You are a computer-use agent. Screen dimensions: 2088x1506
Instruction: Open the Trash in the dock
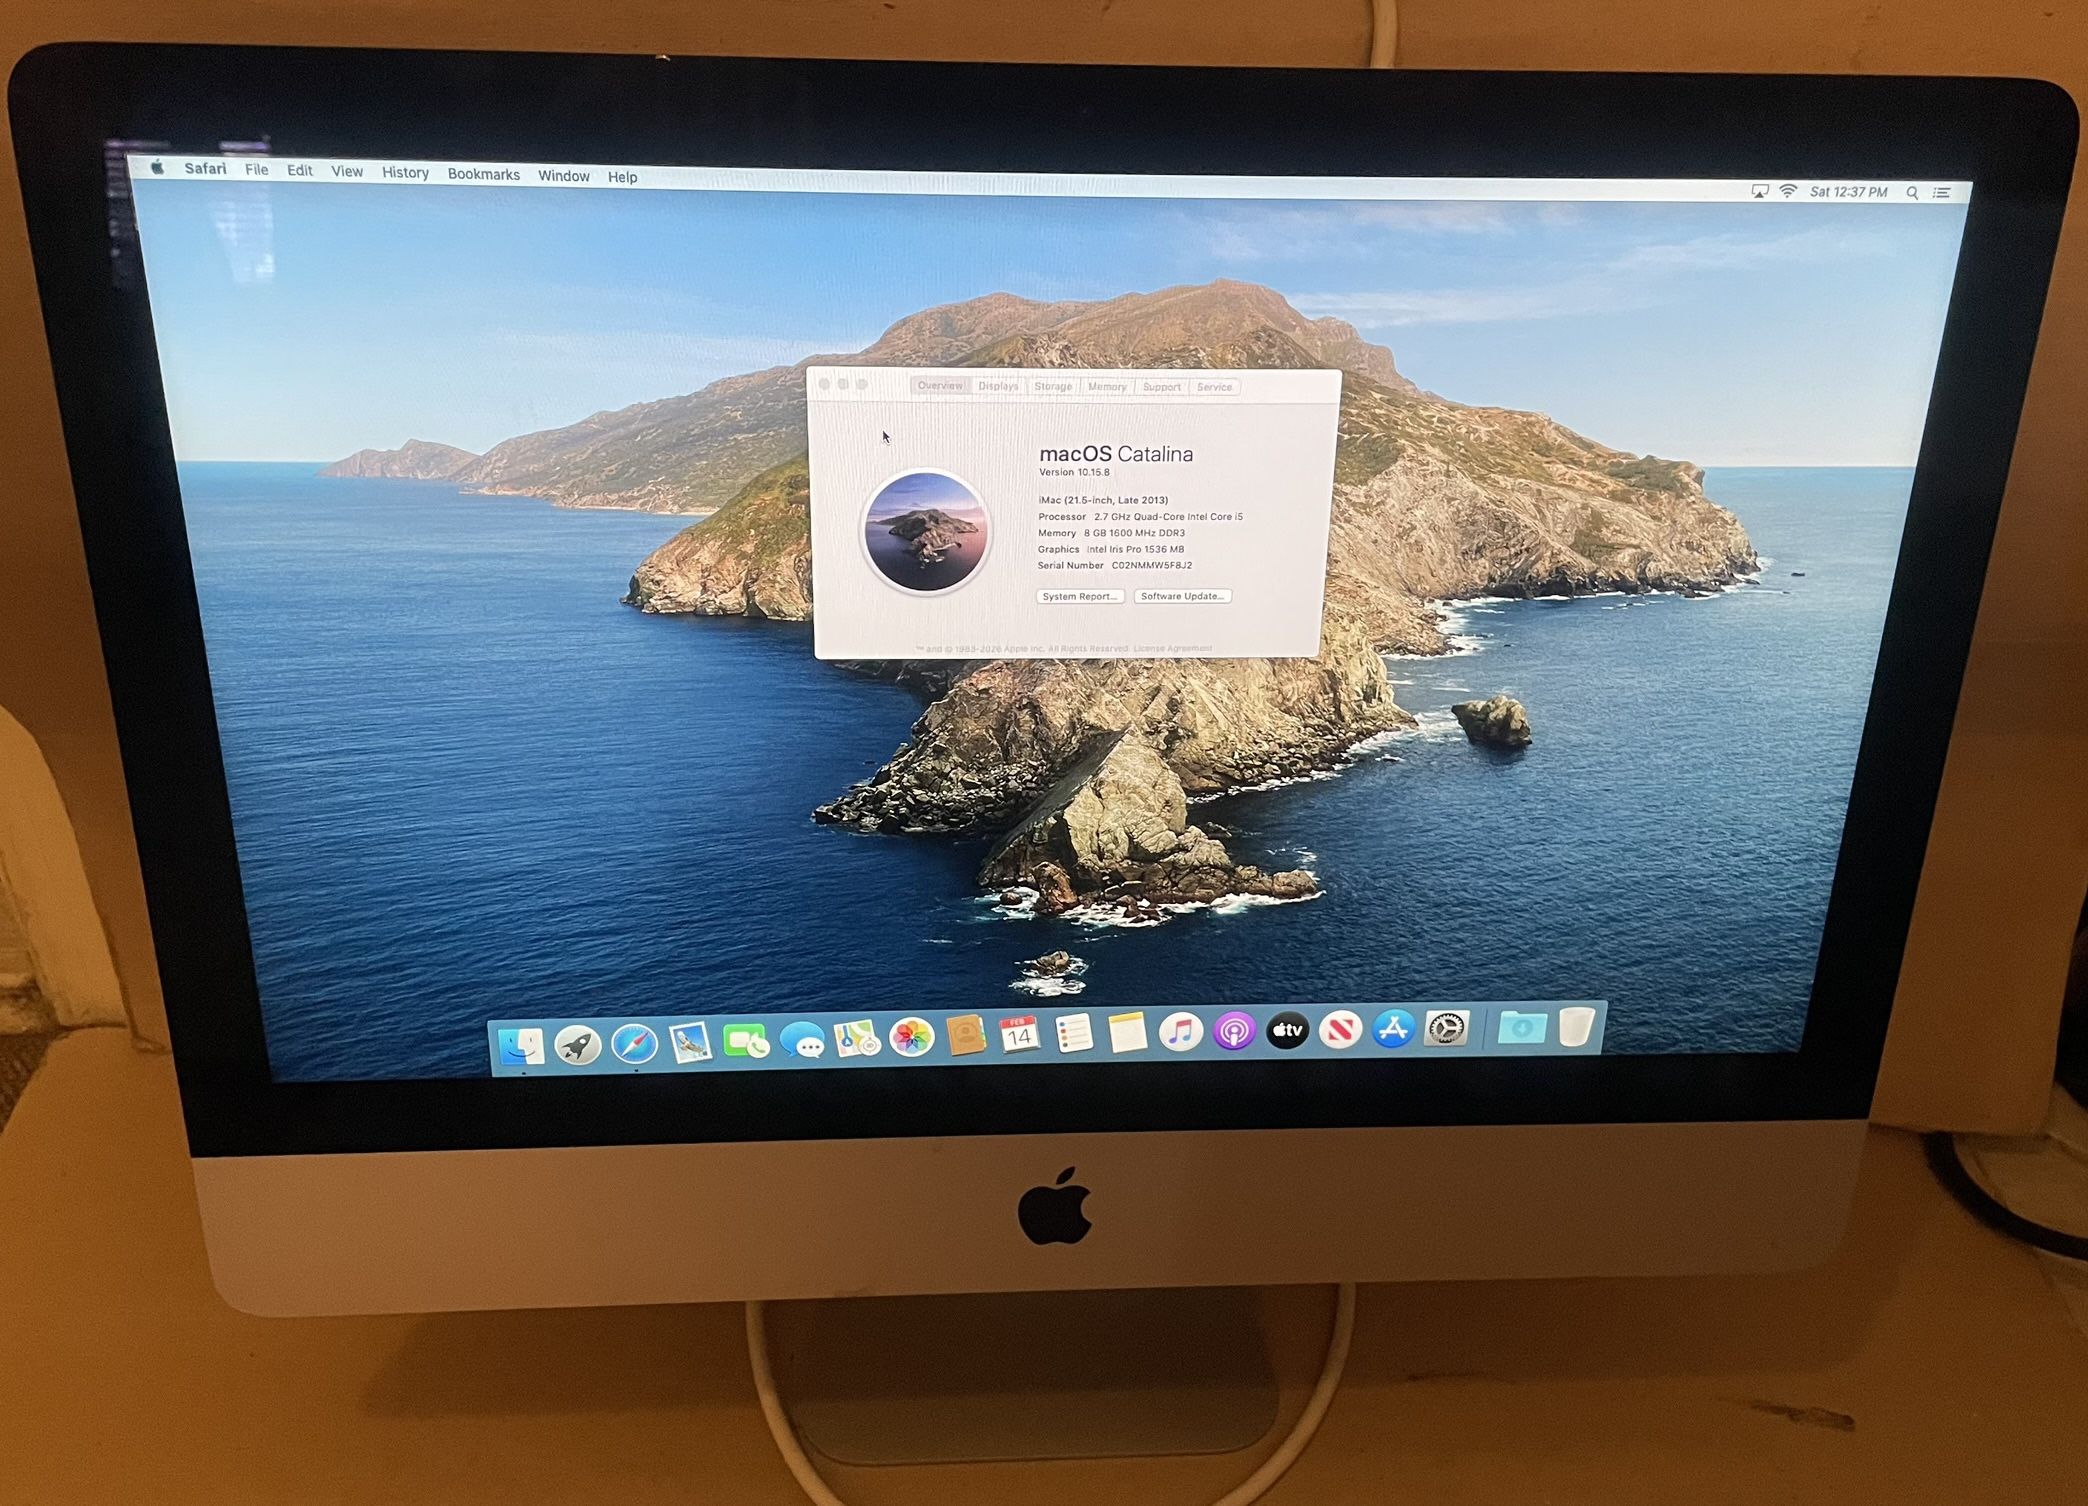[x=1576, y=1026]
